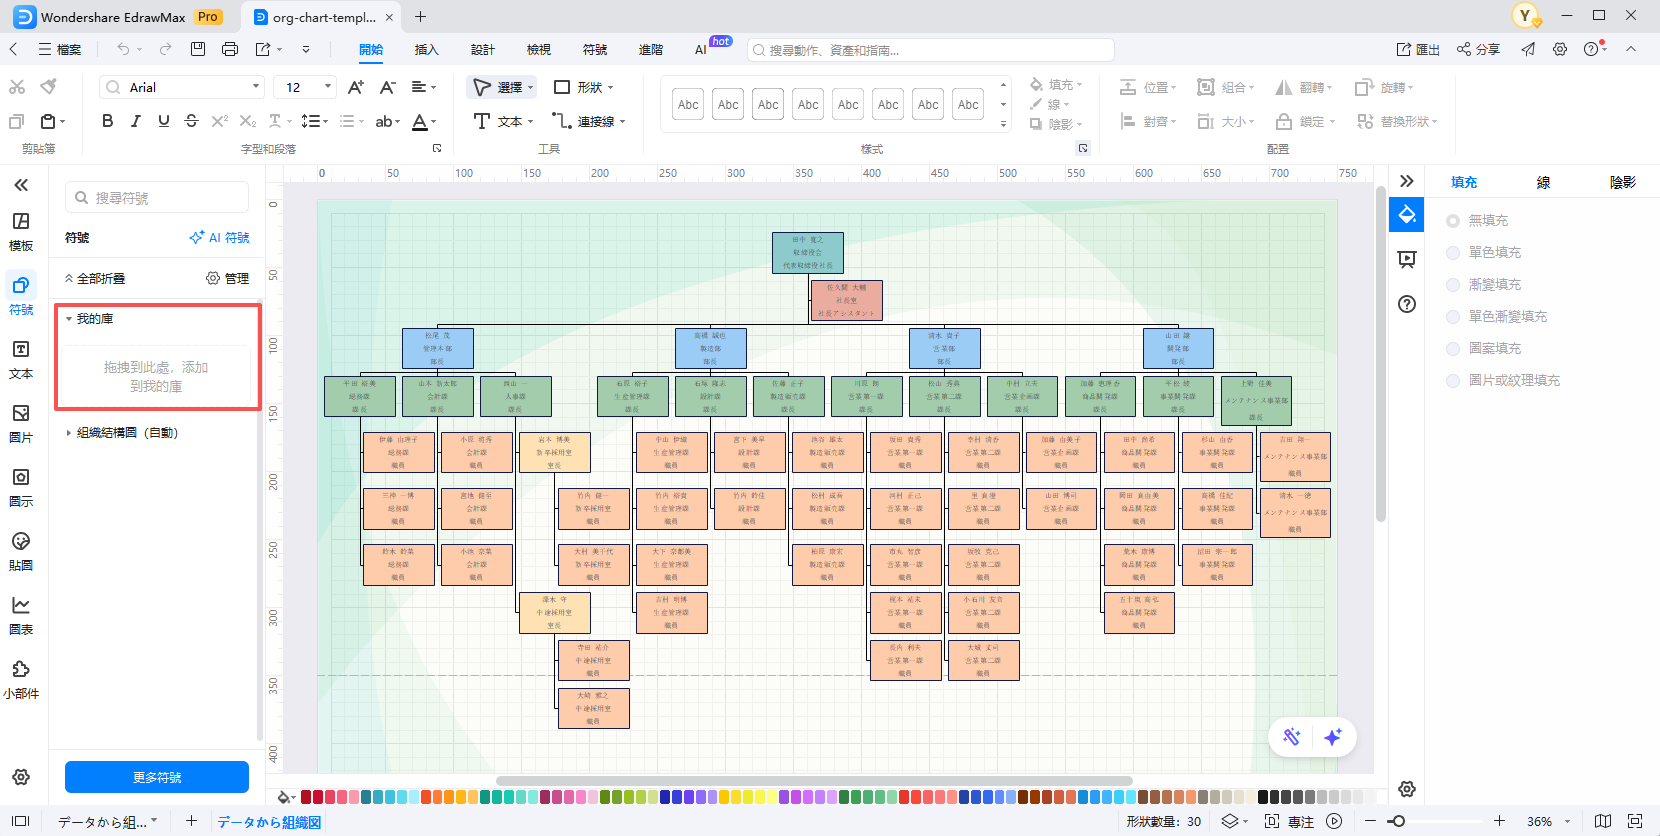Click the Save icon in toolbar
The height and width of the screenshot is (836, 1660).
198,49
